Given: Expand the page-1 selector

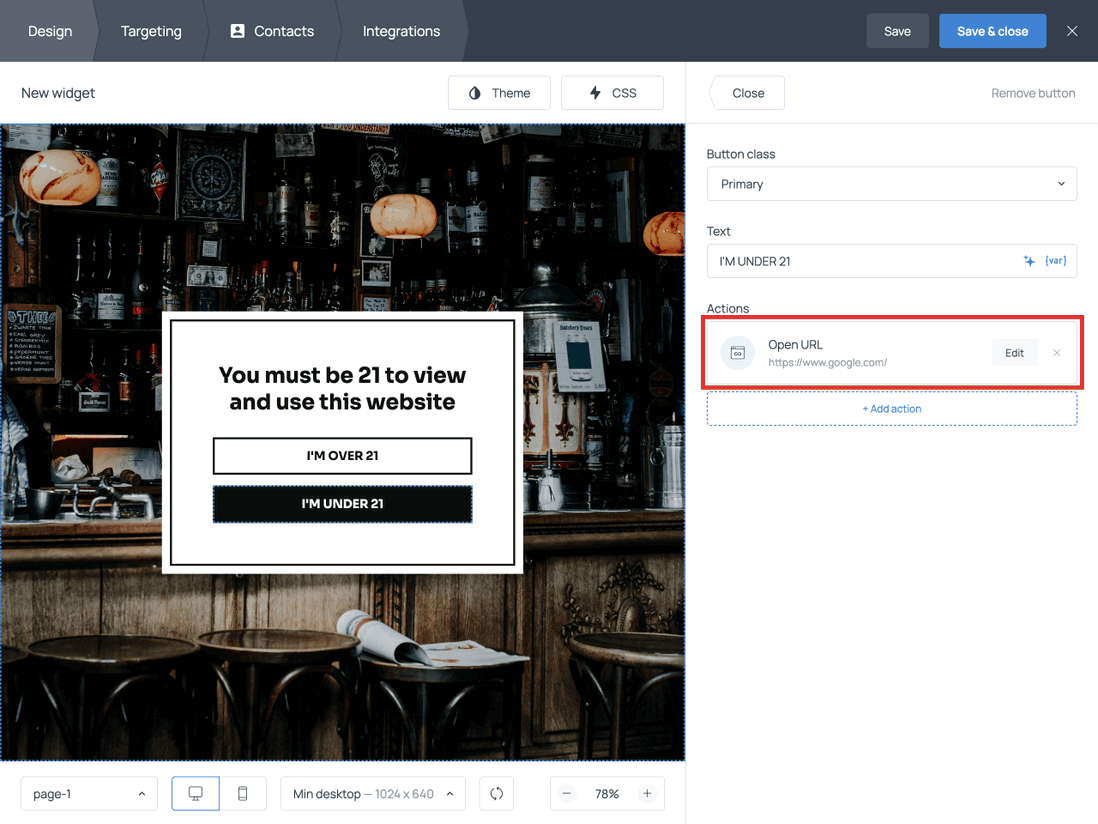Looking at the screenshot, I should 88,793.
